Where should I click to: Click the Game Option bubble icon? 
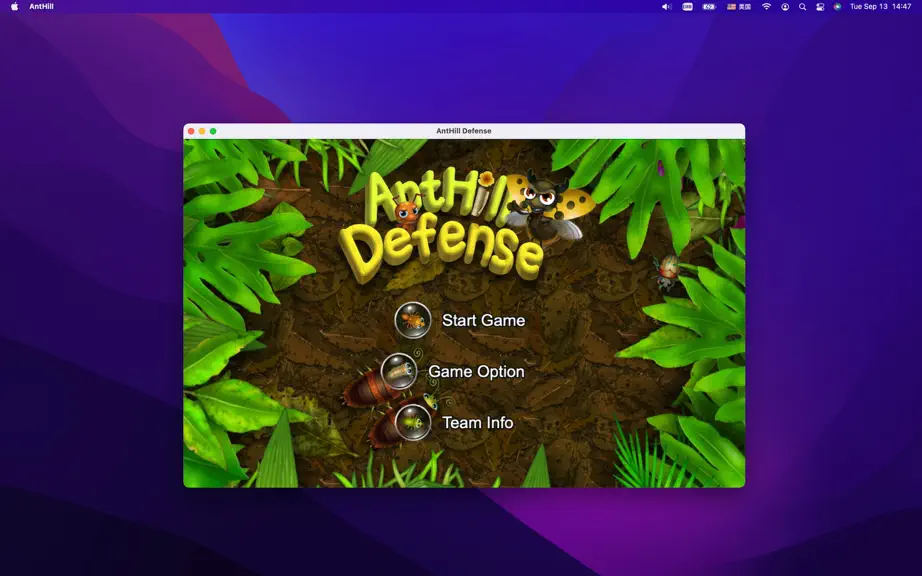(399, 371)
